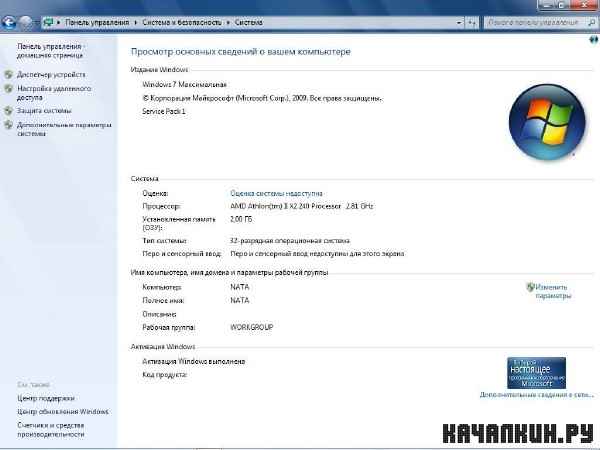Image resolution: width=600 pixels, height=450 pixels.
Task: Open the address bar history dropdown arrow
Action: click(x=459, y=23)
